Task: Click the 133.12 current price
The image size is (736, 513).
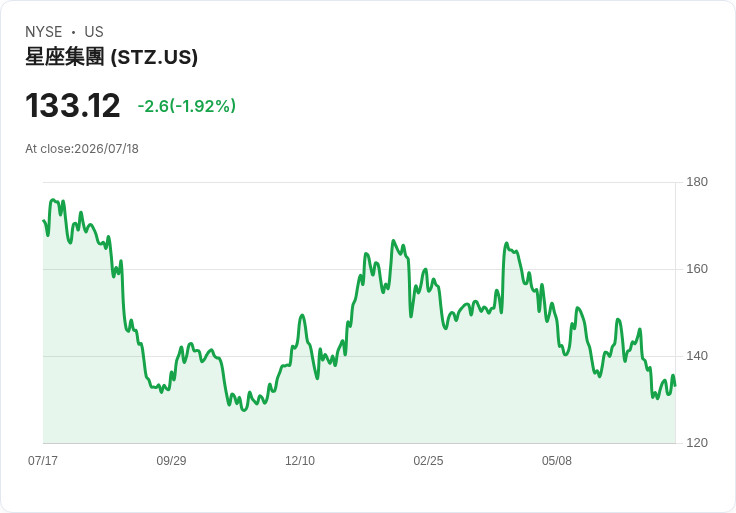Action: [72, 106]
